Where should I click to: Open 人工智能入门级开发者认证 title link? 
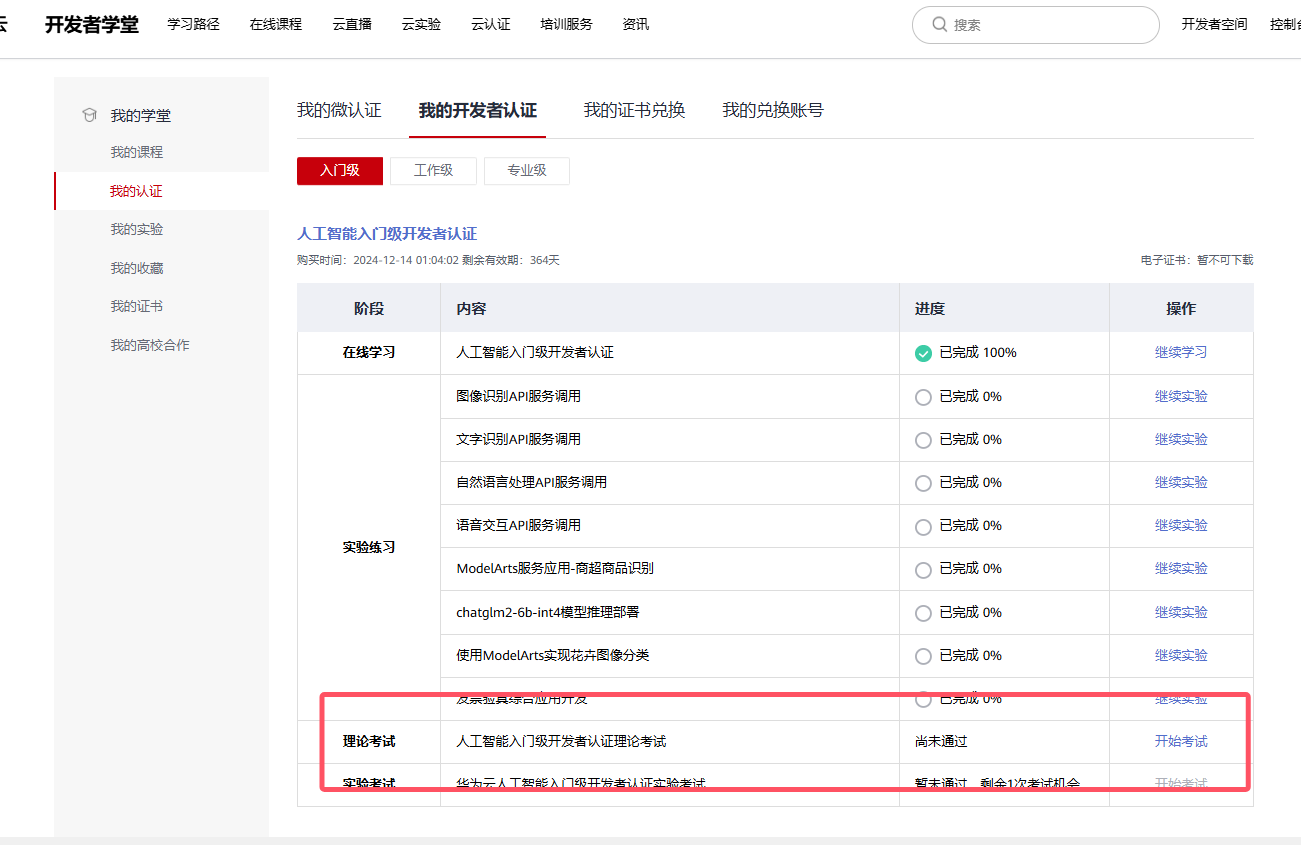[387, 234]
